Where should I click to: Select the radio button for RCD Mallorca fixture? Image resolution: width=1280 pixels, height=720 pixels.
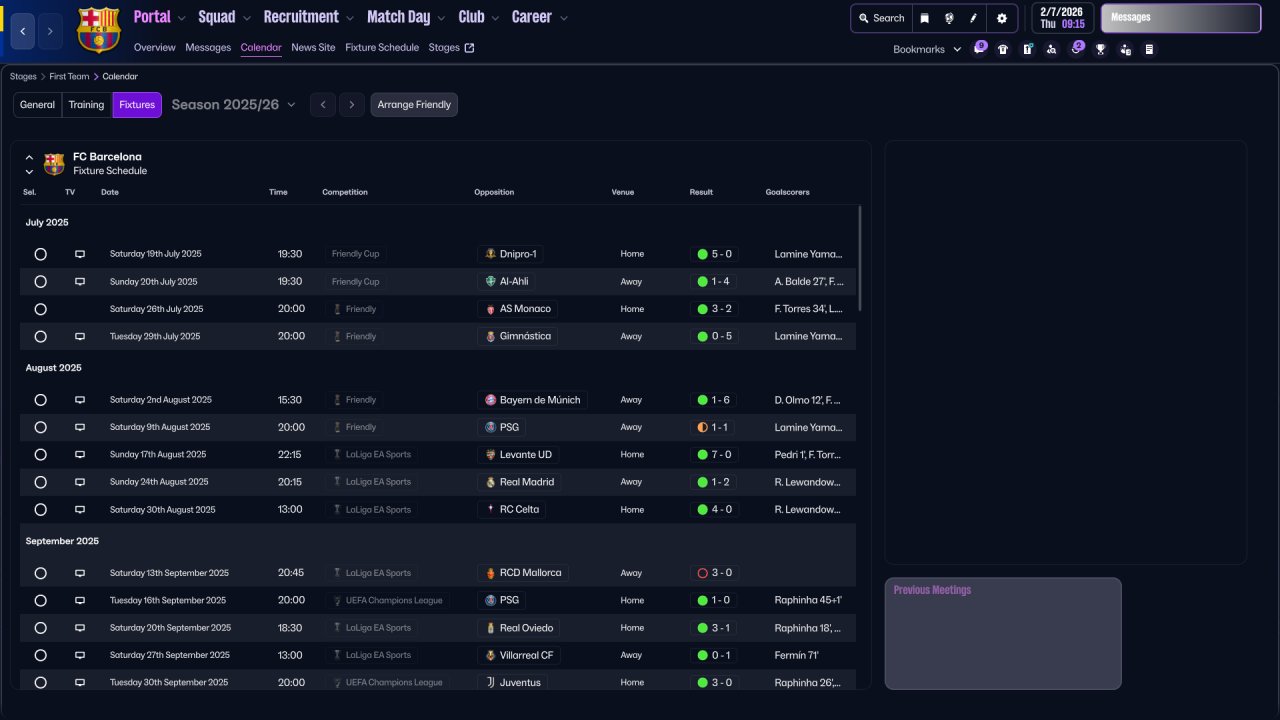click(x=41, y=574)
